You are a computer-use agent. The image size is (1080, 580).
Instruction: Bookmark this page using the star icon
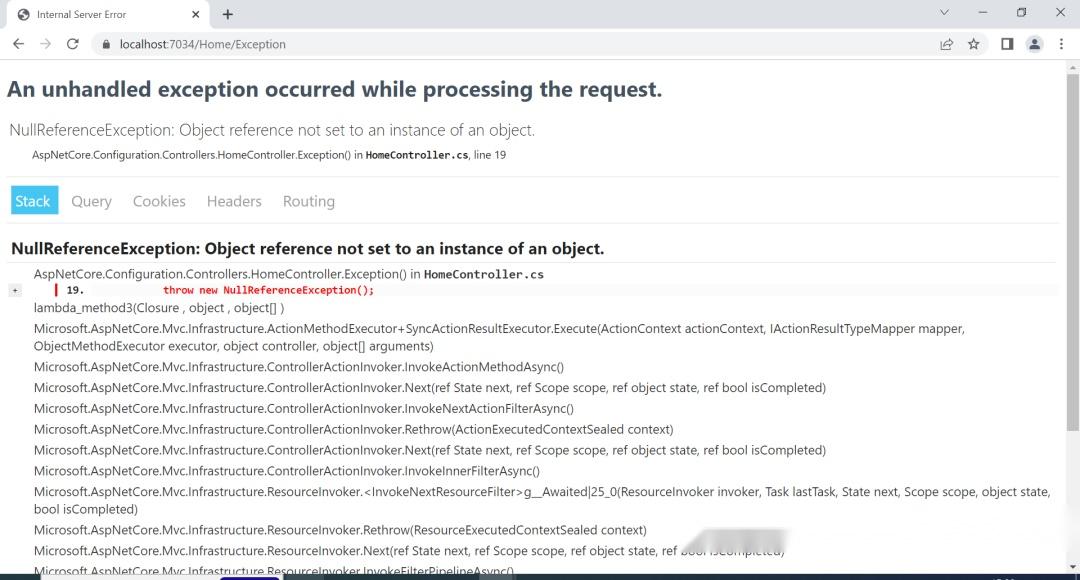click(973, 44)
